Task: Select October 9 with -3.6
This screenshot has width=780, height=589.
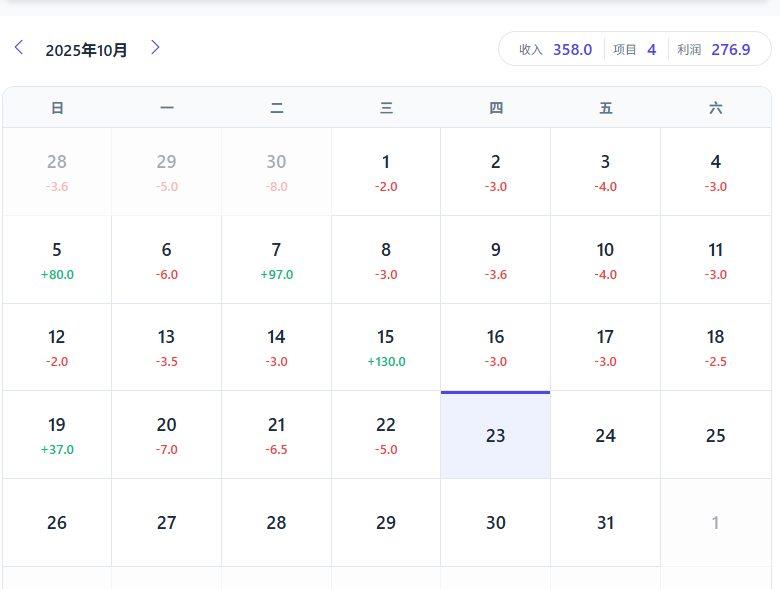Action: [495, 260]
